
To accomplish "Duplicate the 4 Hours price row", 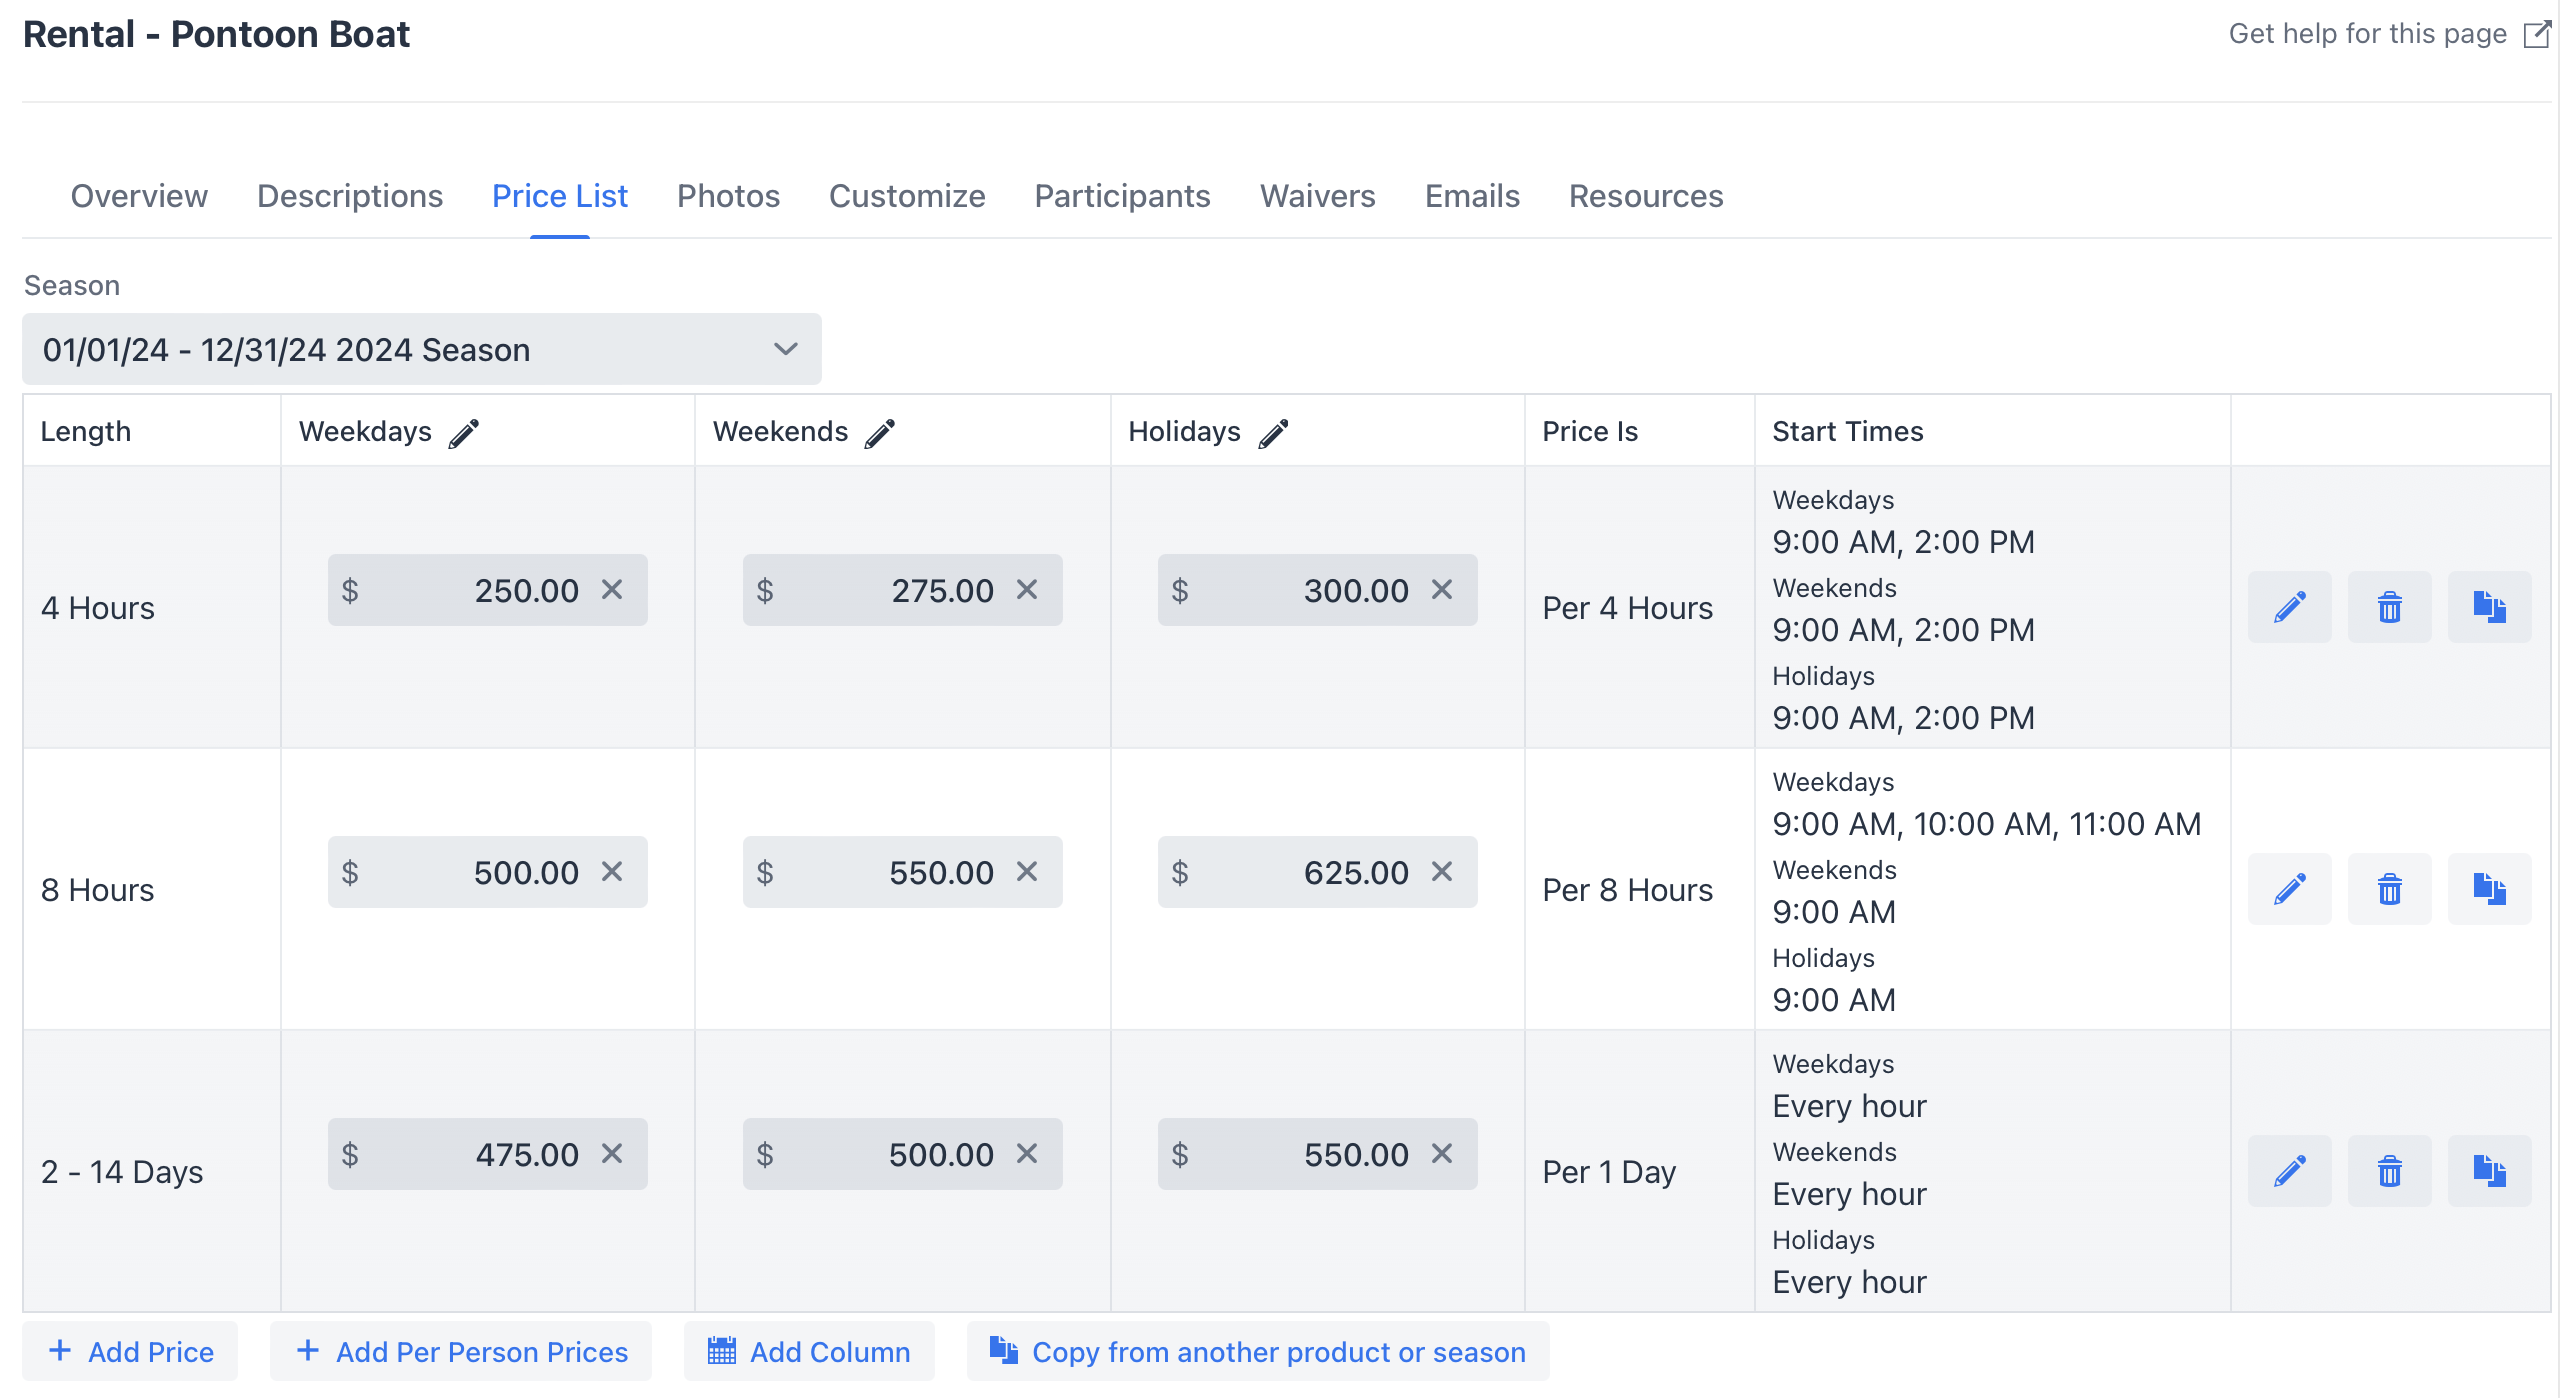I will coord(2489,607).
